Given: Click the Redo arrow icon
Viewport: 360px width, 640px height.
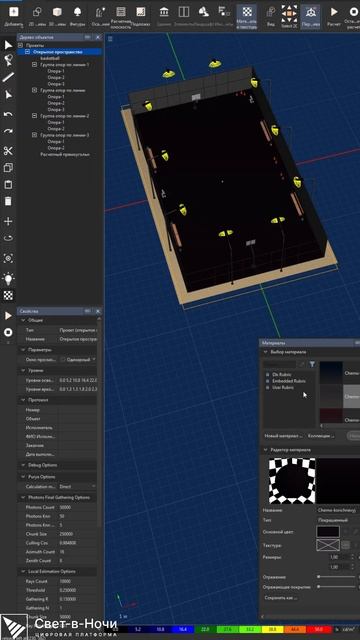Looking at the screenshot, I should coord(8,131).
